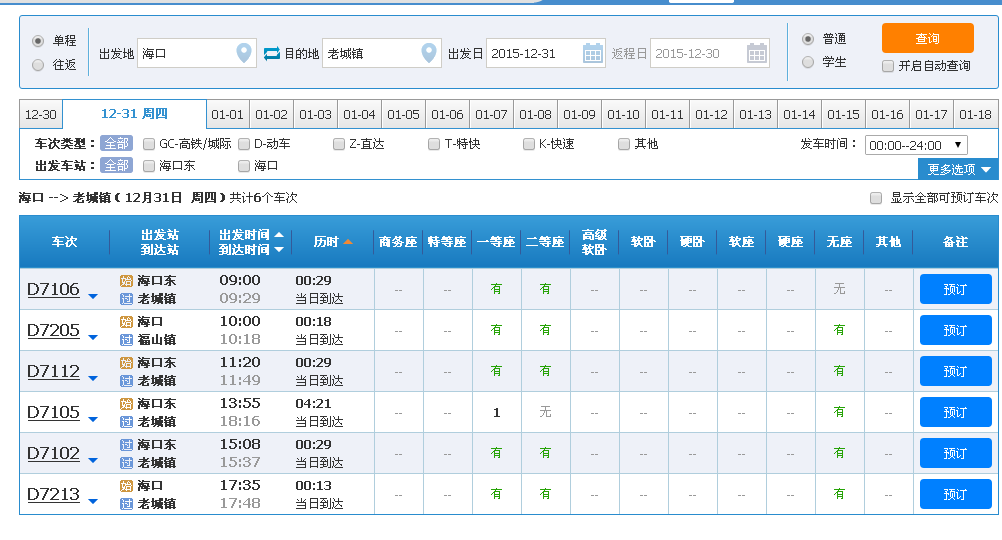Expand stop details arrow for D7112
This screenshot has width=1002, height=540.
(93, 378)
